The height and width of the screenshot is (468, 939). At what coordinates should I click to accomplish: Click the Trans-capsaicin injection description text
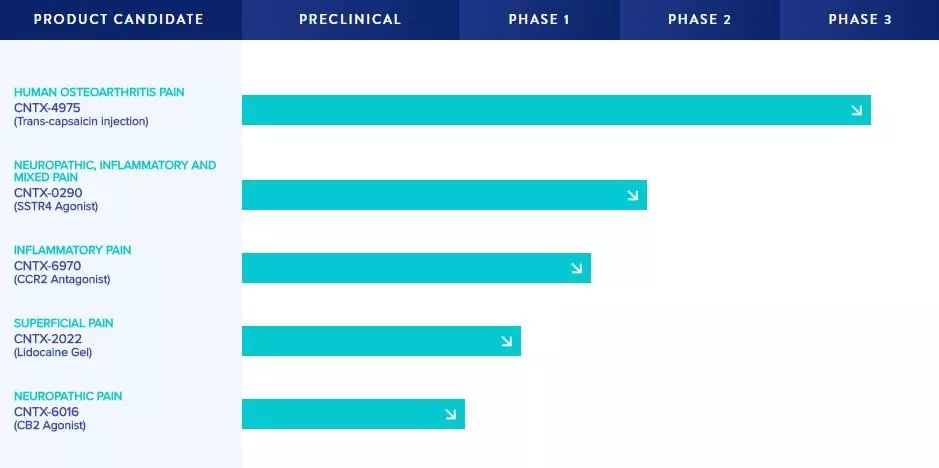click(x=81, y=121)
